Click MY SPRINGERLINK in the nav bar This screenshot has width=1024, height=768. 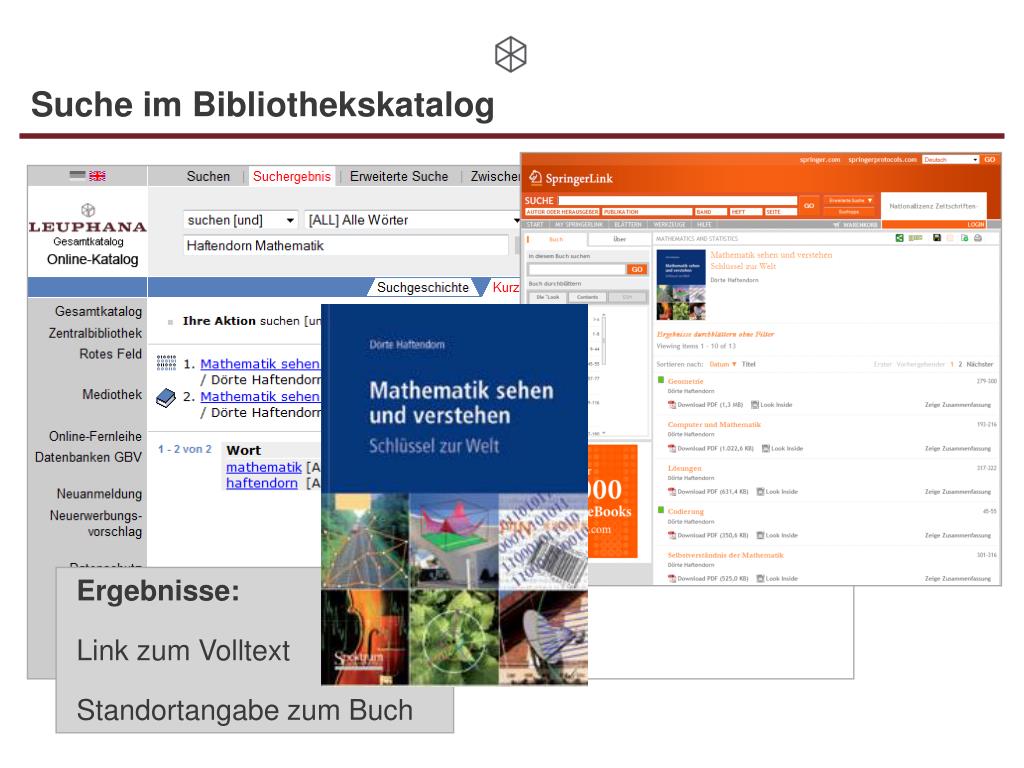point(579,225)
